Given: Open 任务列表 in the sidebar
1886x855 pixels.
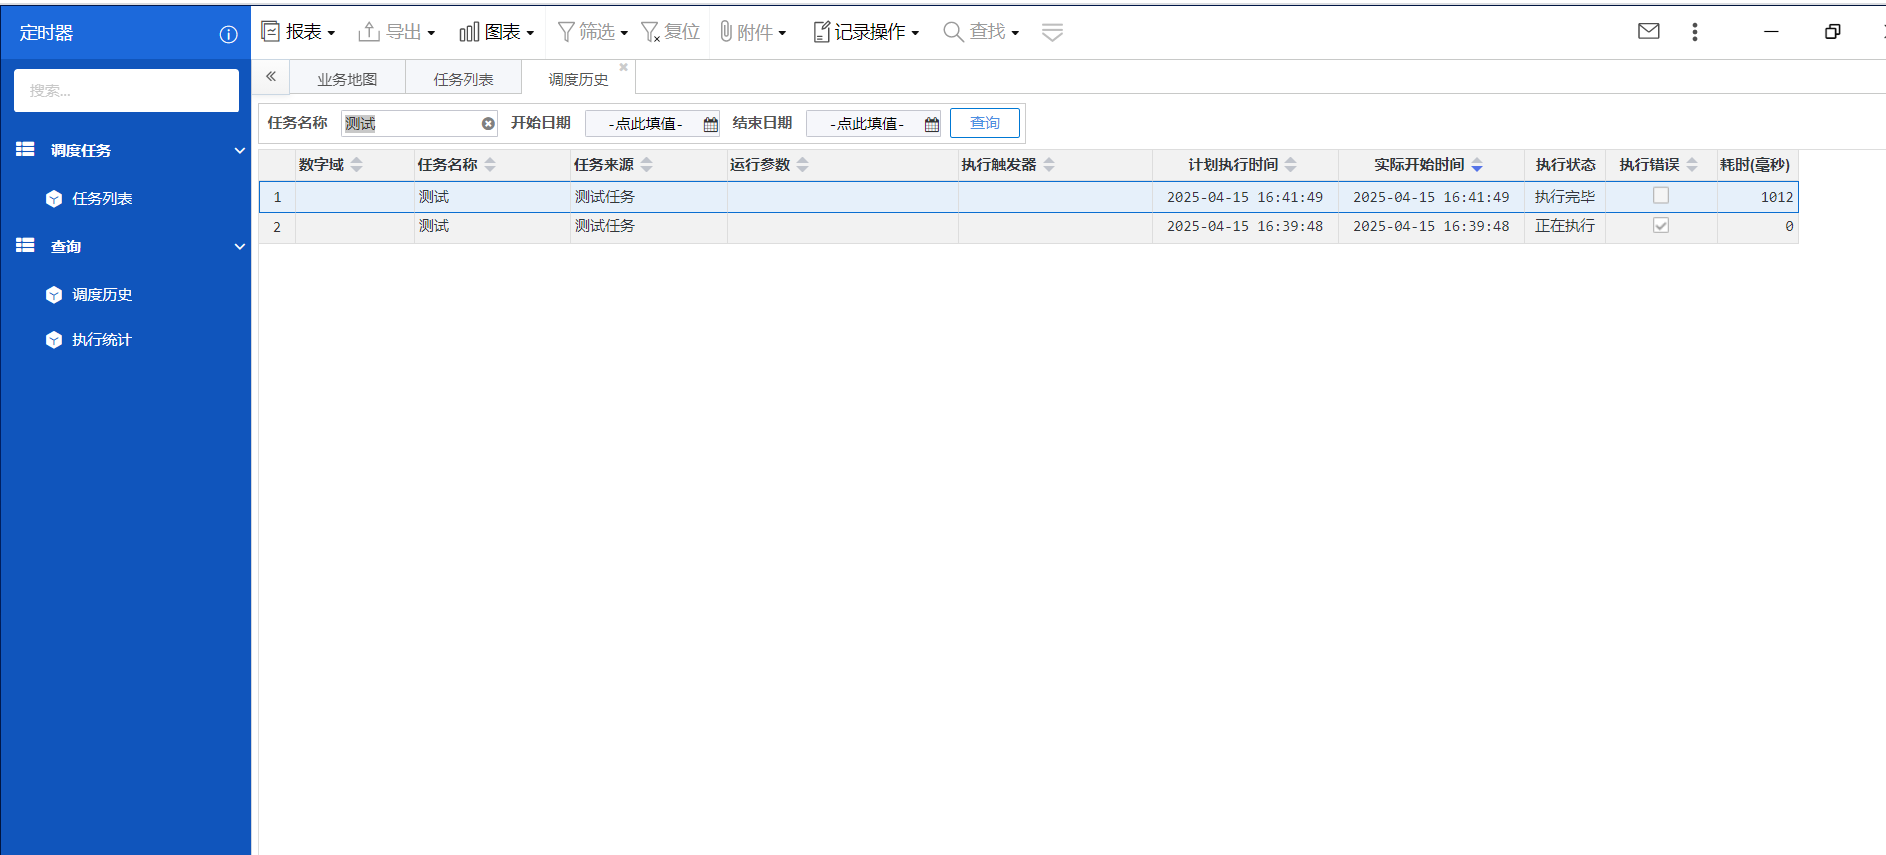Looking at the screenshot, I should 101,198.
